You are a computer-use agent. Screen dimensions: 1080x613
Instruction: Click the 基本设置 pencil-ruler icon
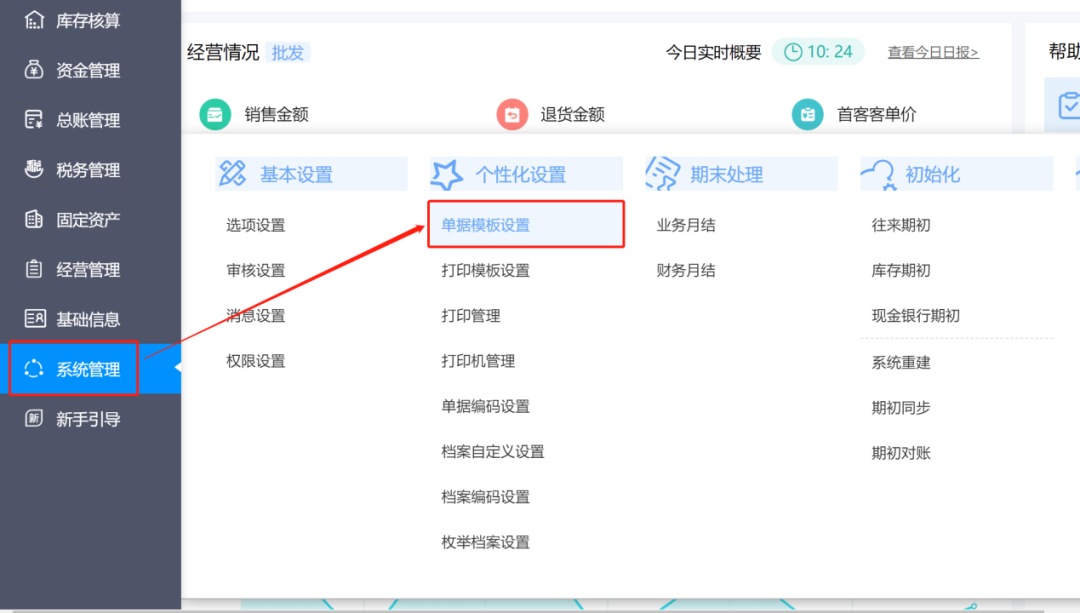point(232,174)
